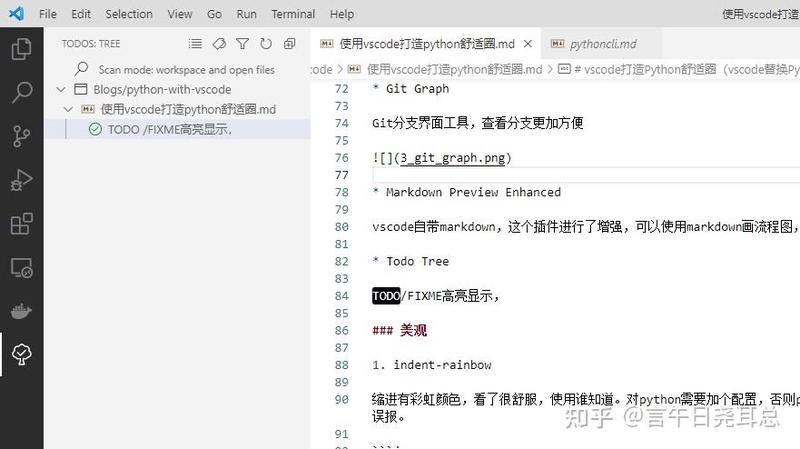
Task: Open the Docker view
Action: (x=21, y=311)
